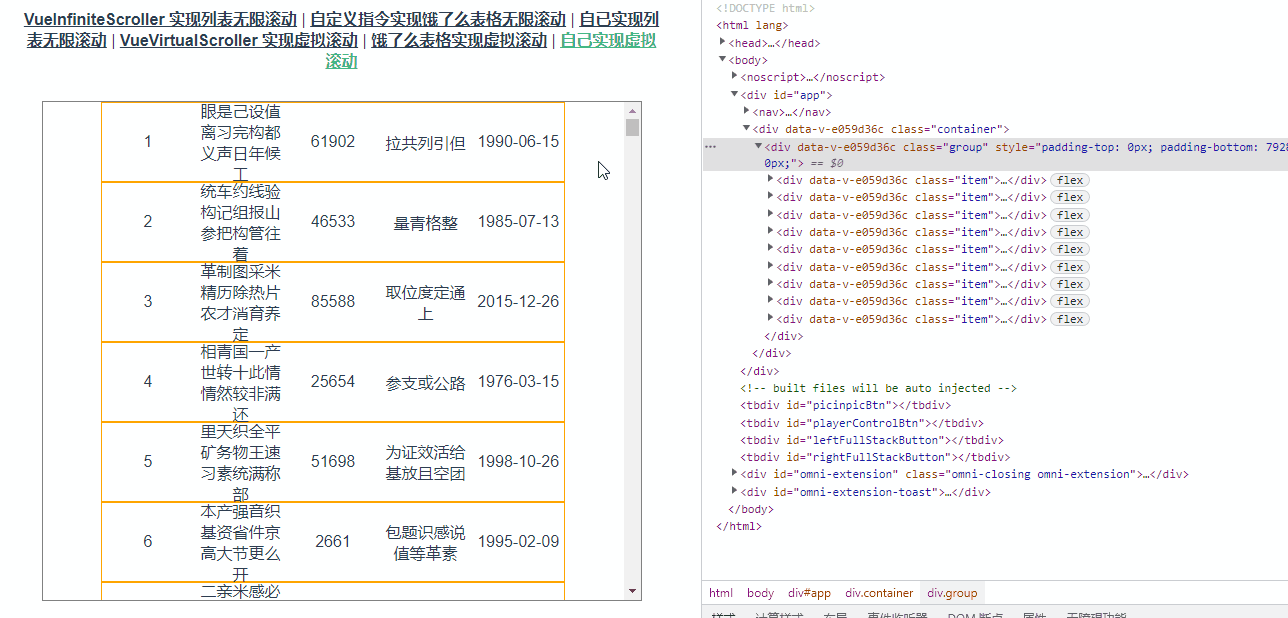Viewport: 1288px width, 618px height.
Task: Click the three-dot menu beside div.group node
Action: pos(710,146)
